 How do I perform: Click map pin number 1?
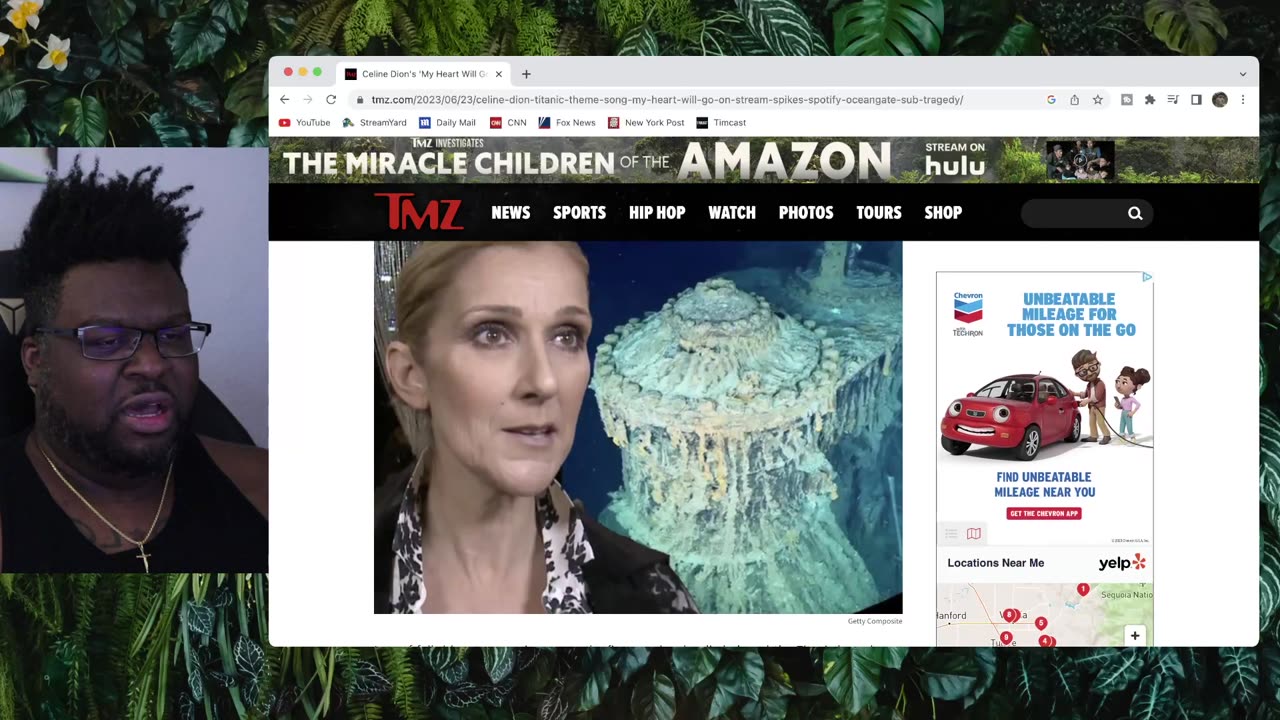[x=1083, y=590]
